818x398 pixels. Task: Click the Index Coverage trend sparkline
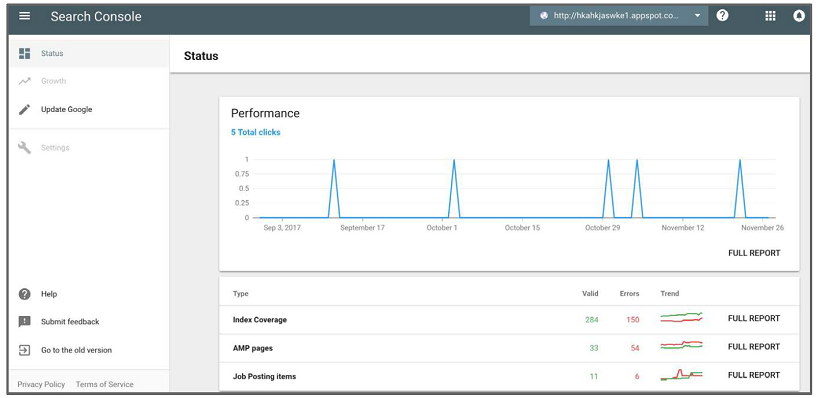click(681, 317)
